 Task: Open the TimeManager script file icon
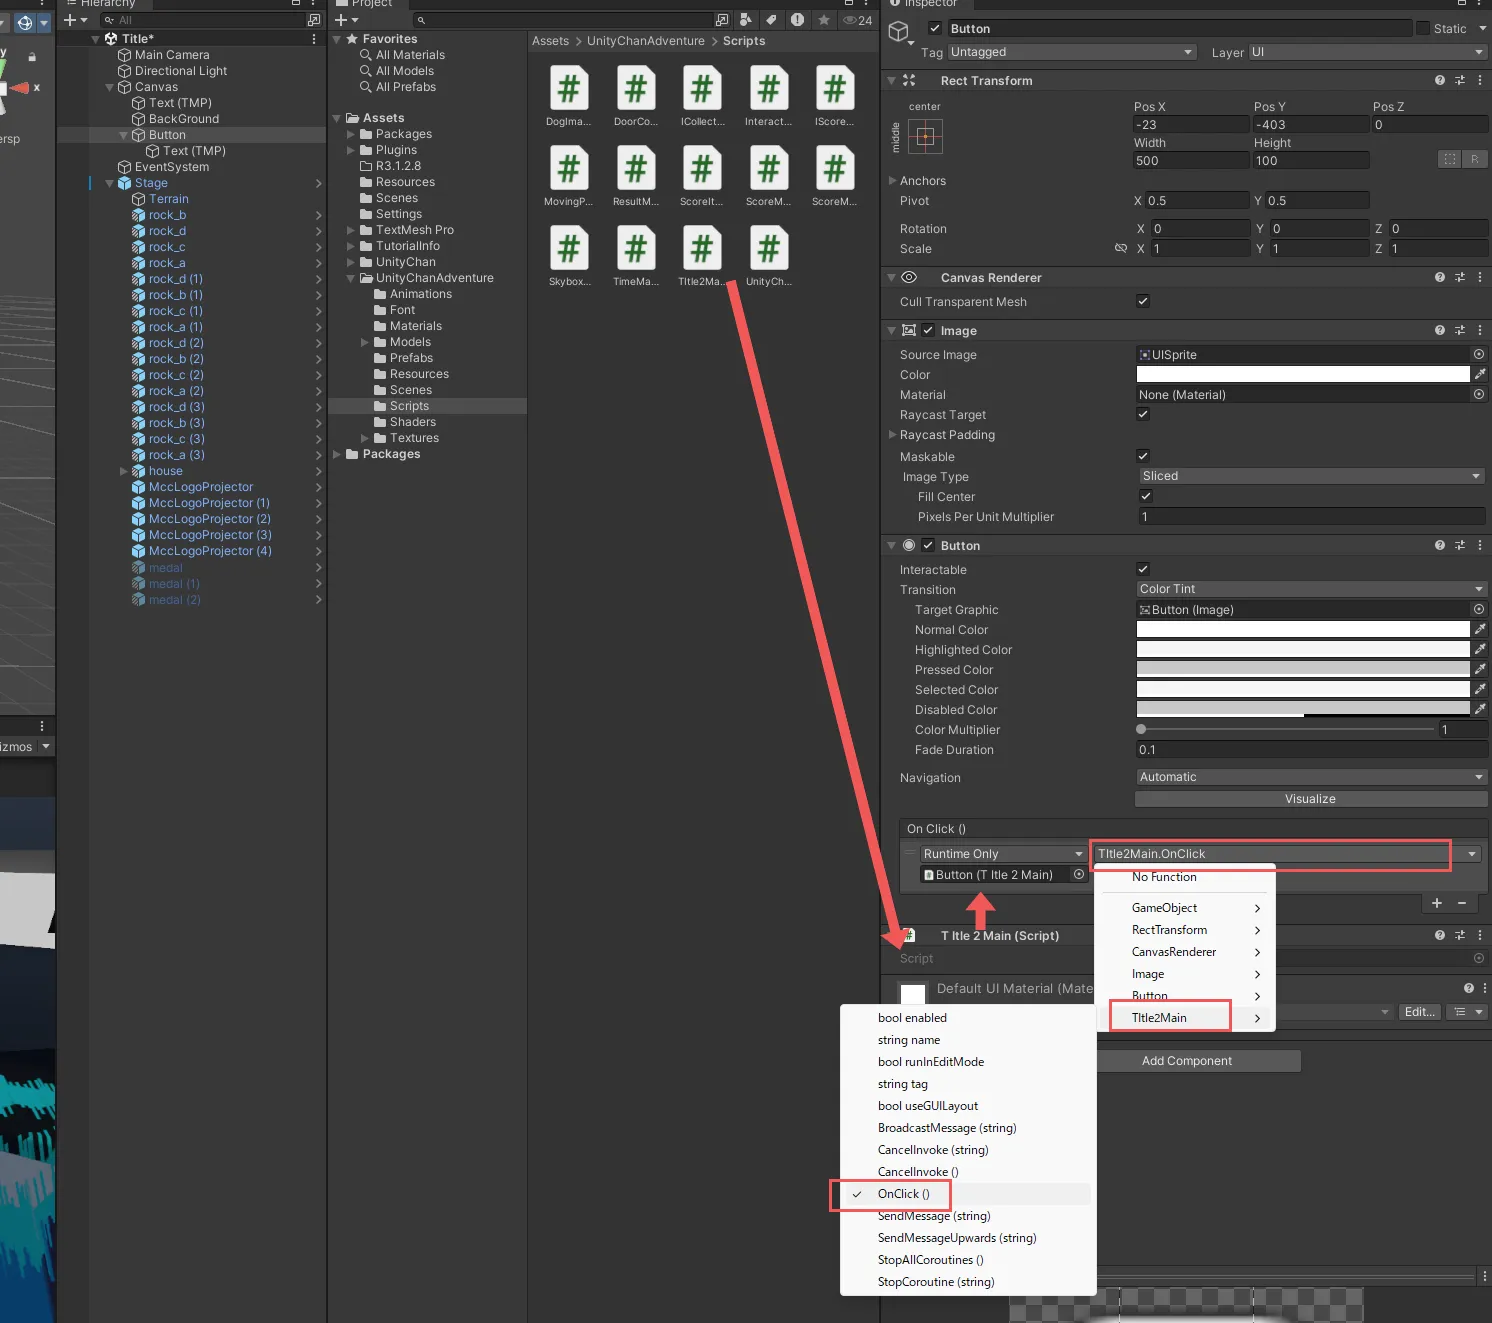pos(635,250)
